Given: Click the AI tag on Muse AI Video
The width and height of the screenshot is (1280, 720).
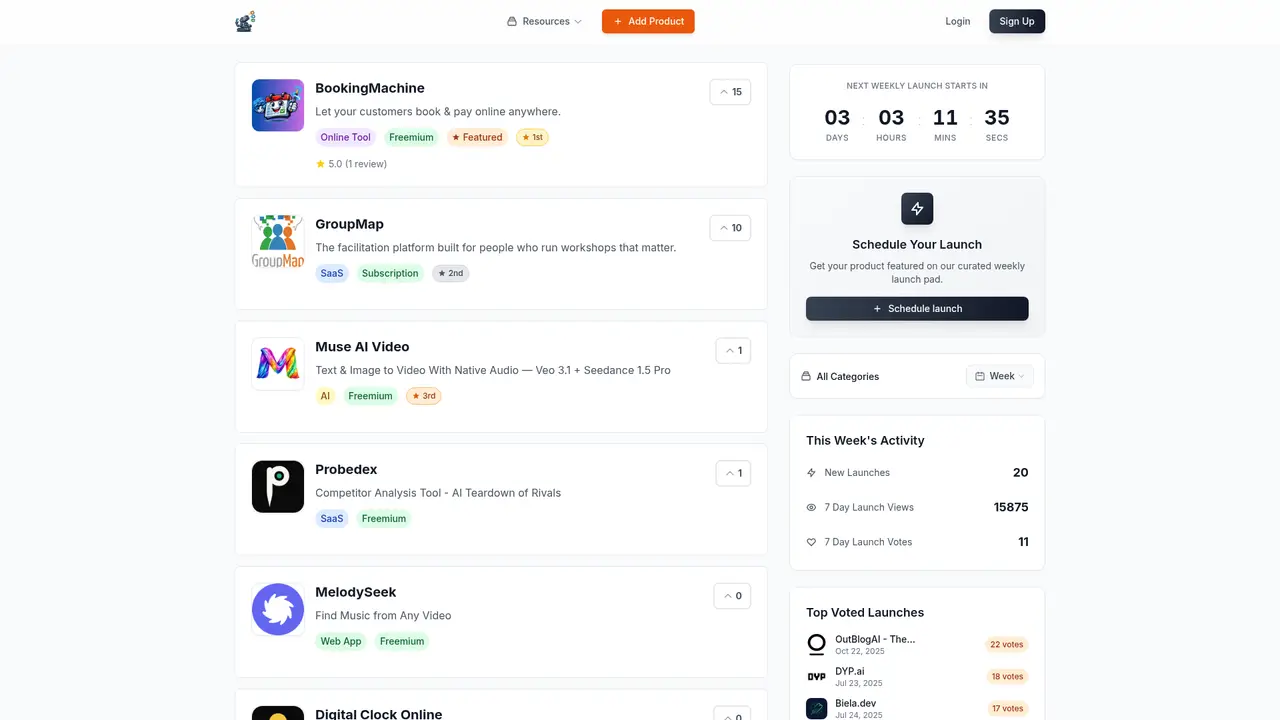Looking at the screenshot, I should 325,396.
